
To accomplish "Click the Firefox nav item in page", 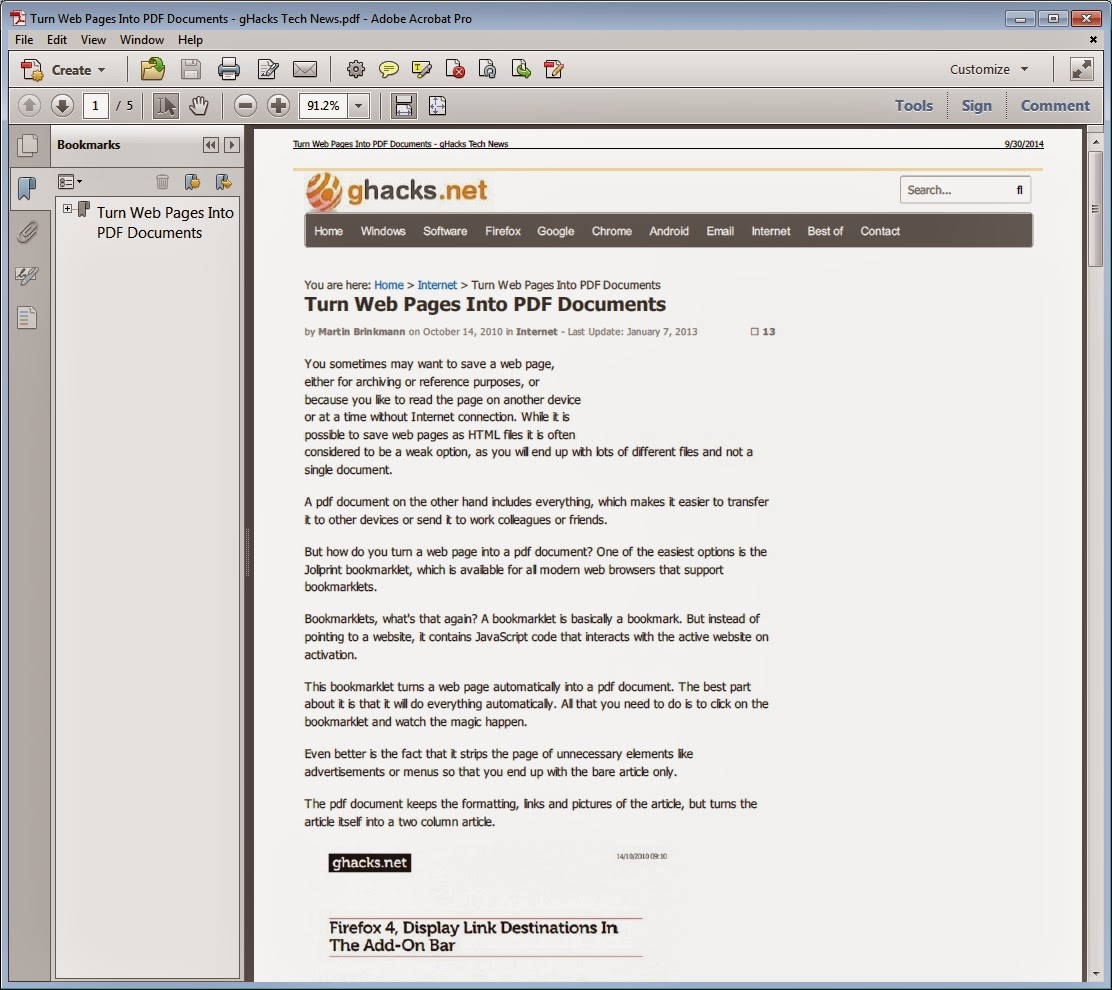I will point(503,231).
